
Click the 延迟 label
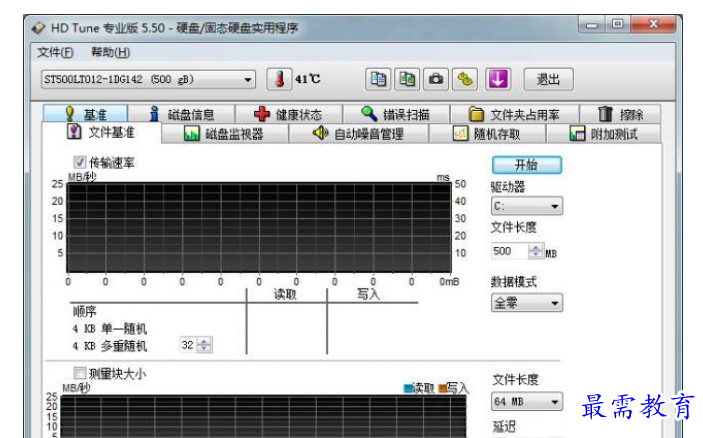(x=504, y=426)
